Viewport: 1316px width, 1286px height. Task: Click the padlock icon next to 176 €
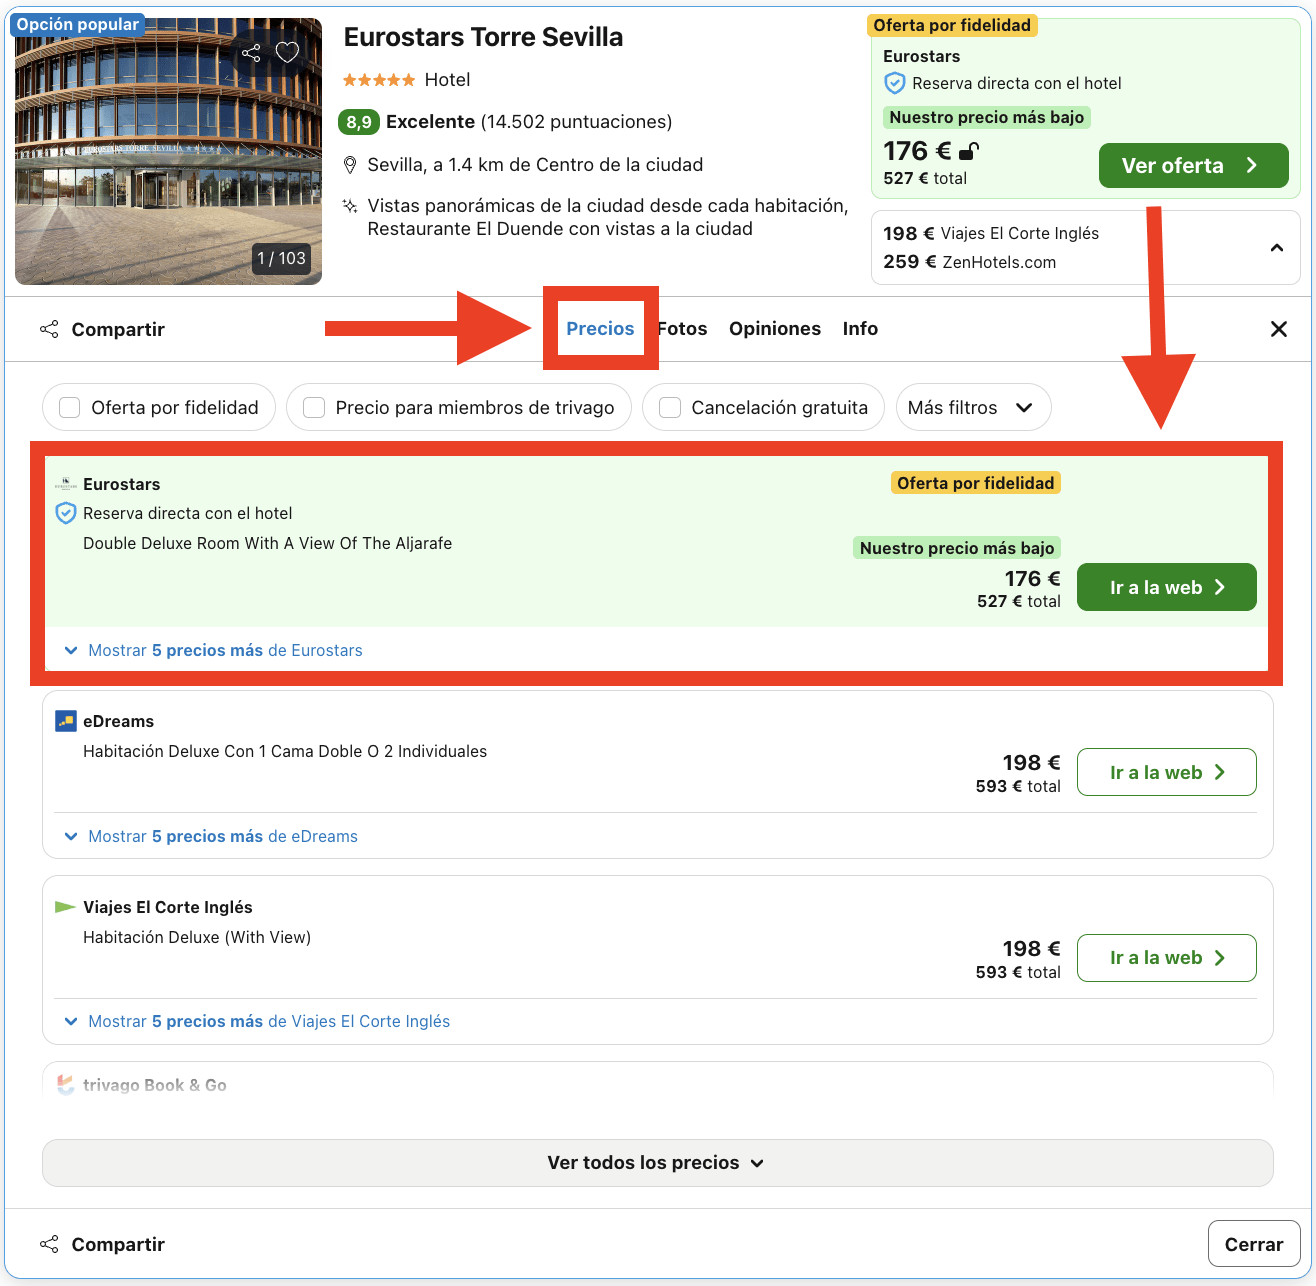click(968, 150)
